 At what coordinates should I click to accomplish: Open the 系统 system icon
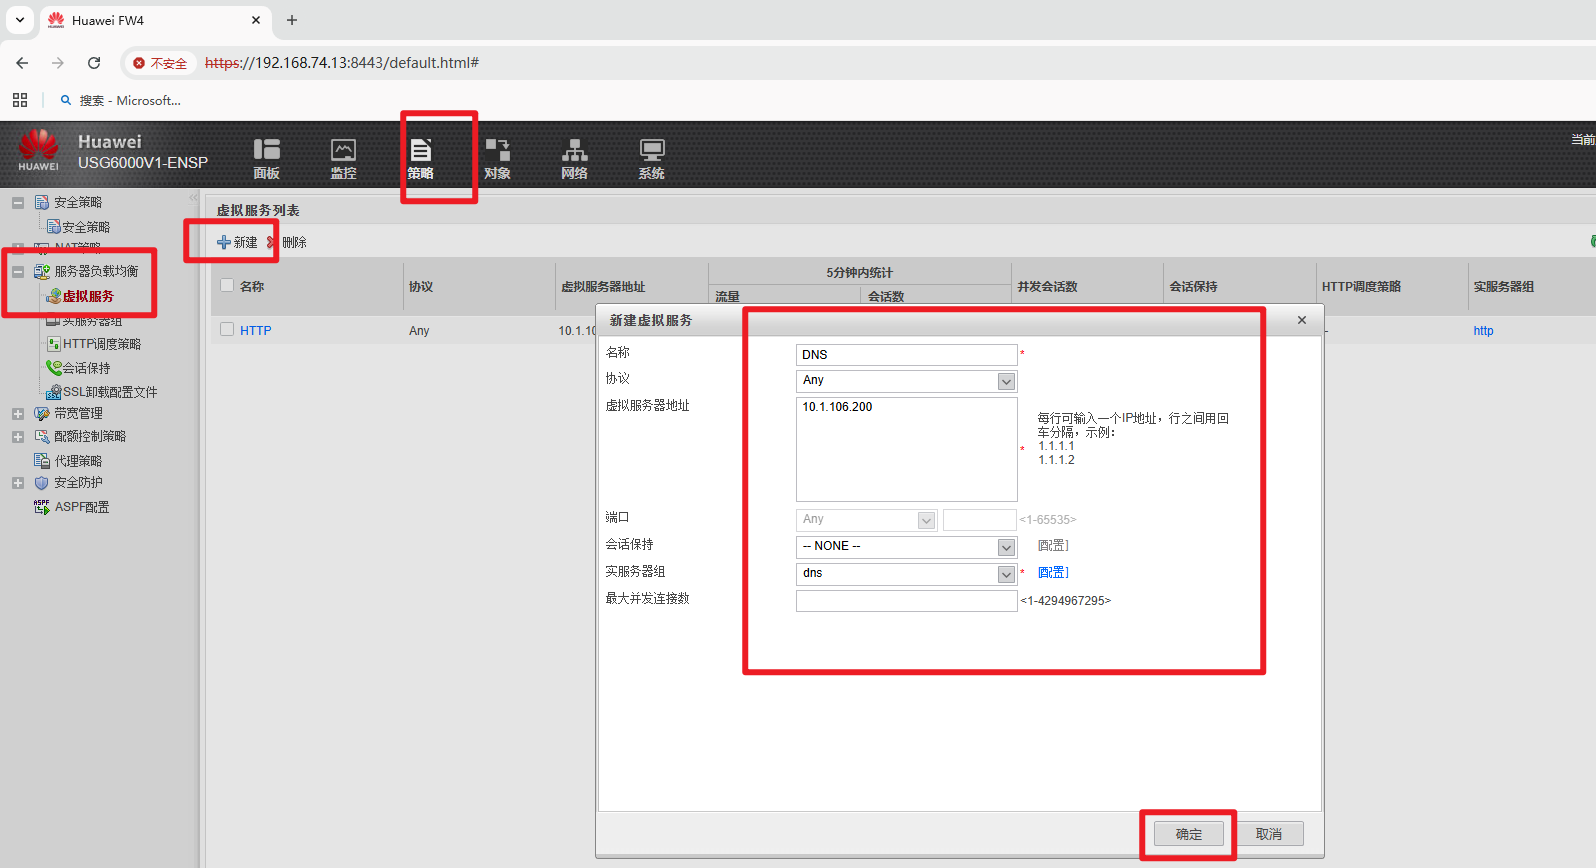pos(651,151)
